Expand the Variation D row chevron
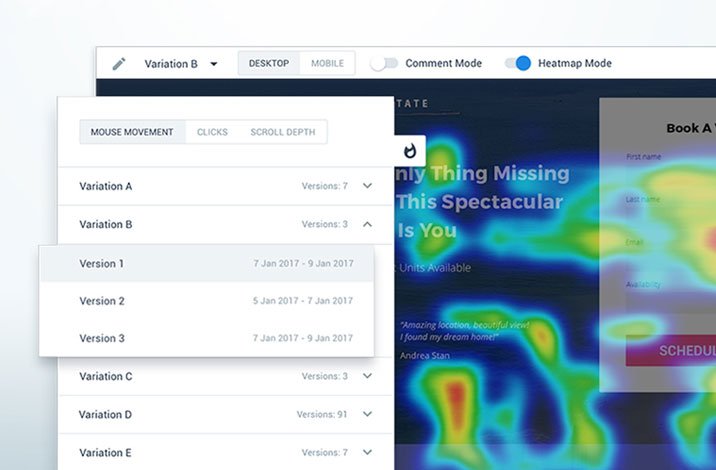 [367, 414]
